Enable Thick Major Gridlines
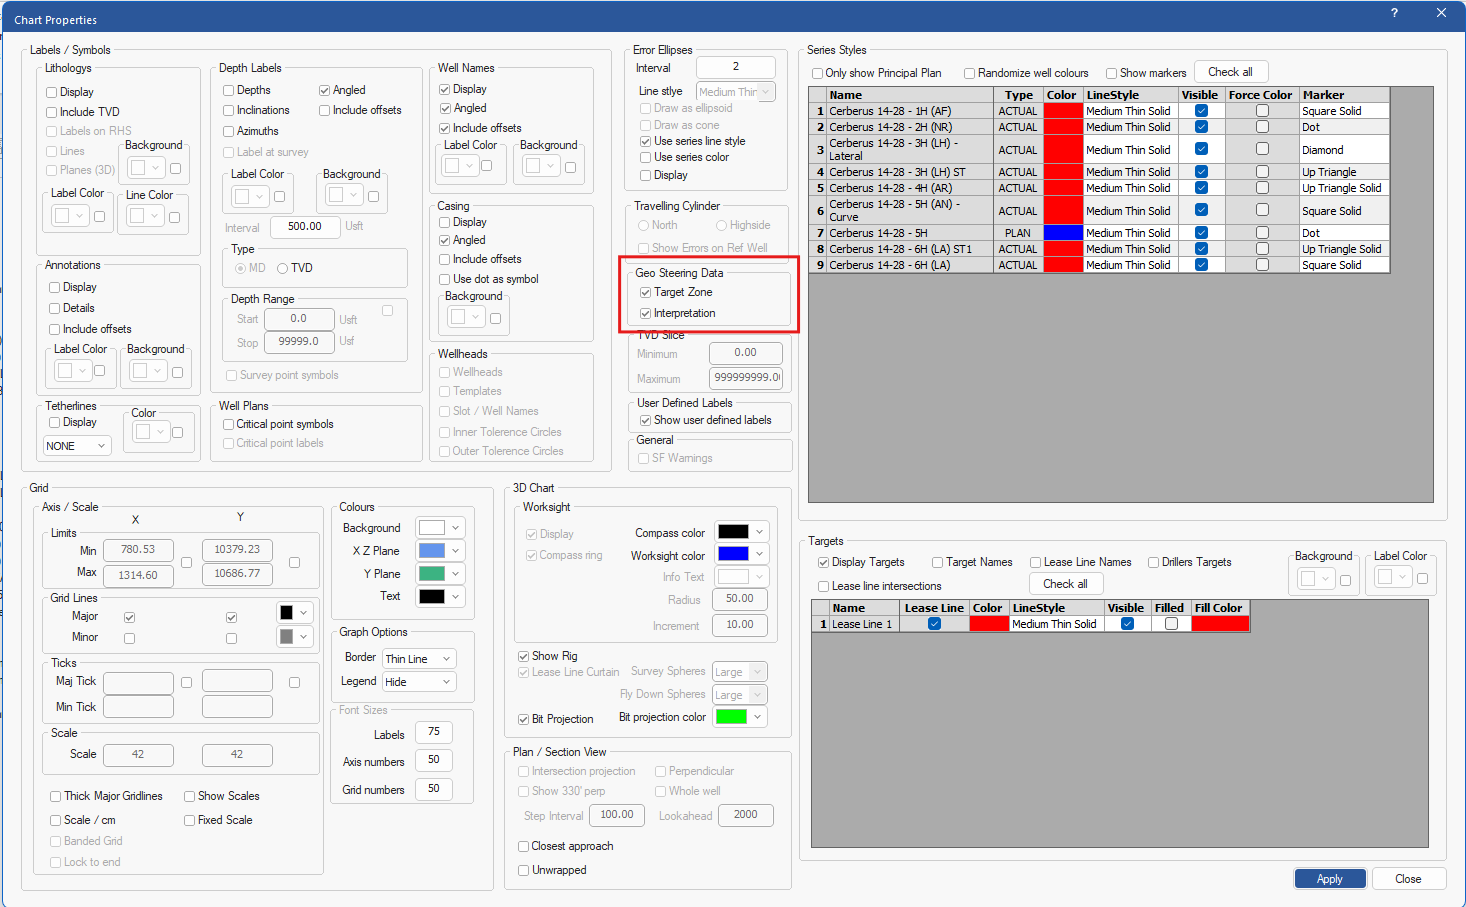The width and height of the screenshot is (1466, 907). tap(56, 797)
